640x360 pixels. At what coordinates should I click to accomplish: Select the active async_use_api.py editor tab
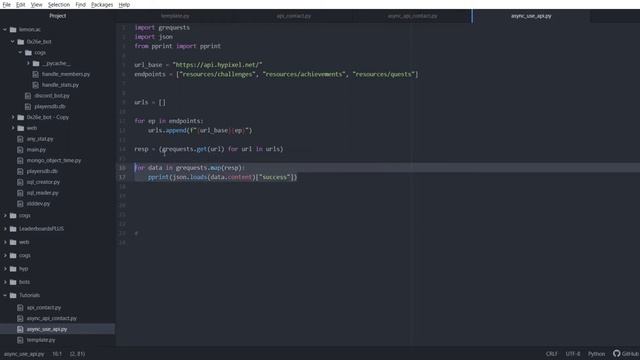[531, 16]
